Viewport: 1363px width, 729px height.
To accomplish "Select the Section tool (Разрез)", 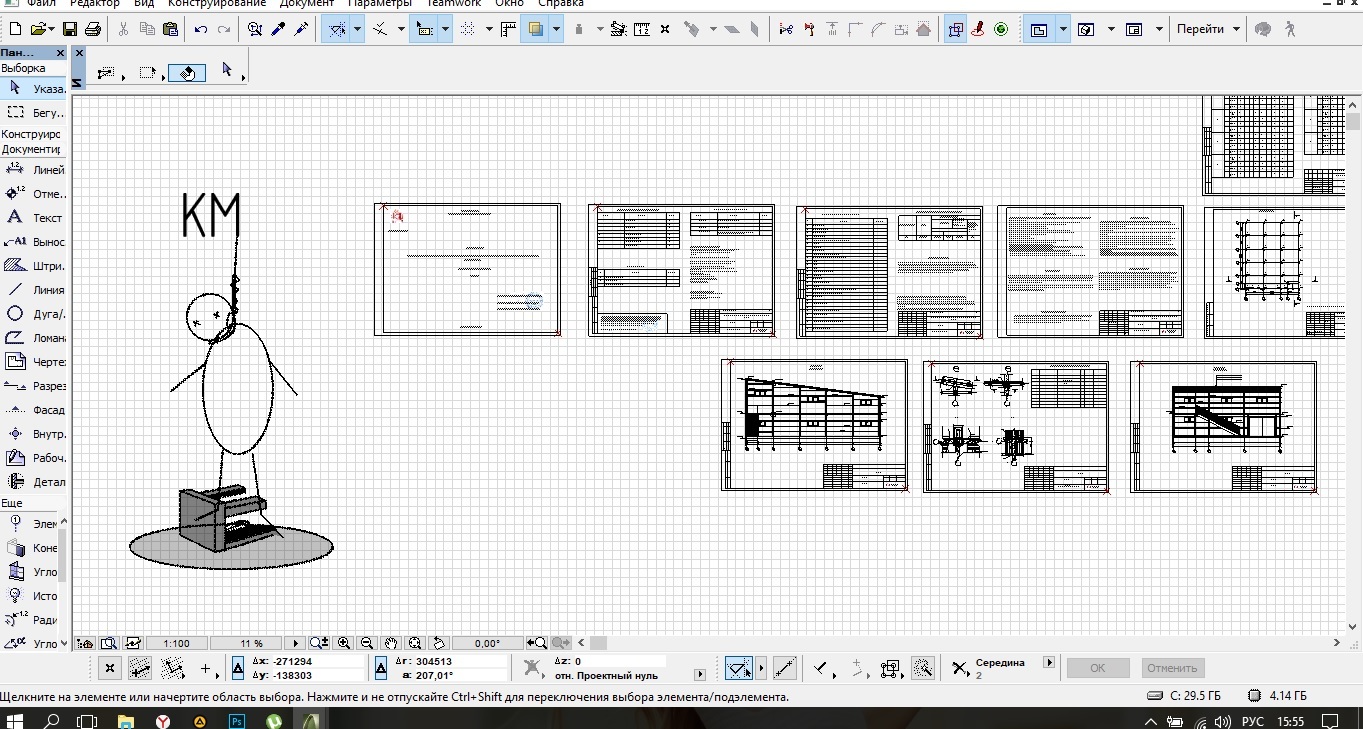I will (33, 386).
